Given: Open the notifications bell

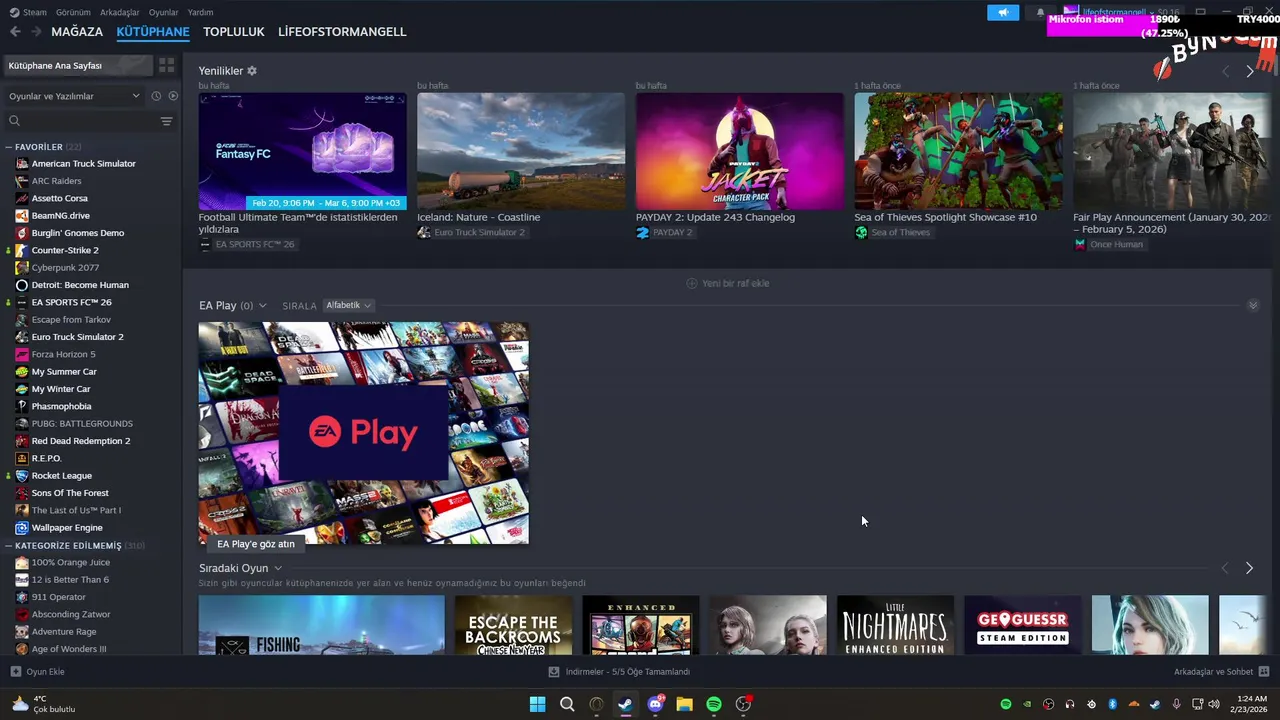Looking at the screenshot, I should (1040, 13).
